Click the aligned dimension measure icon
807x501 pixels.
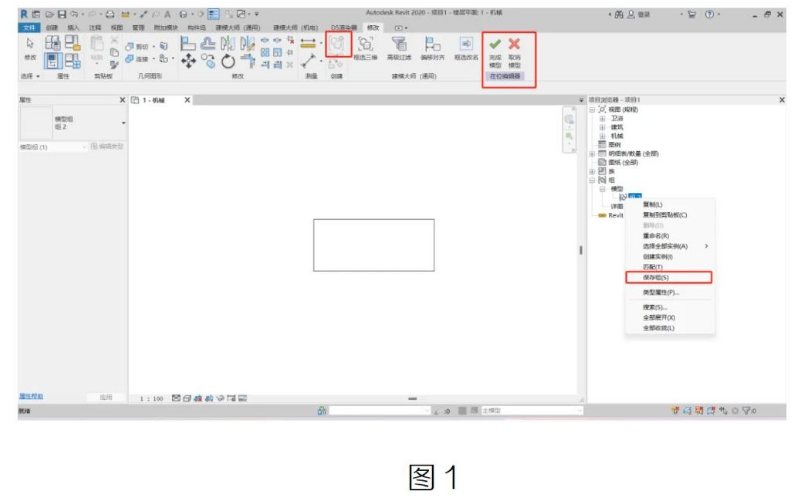point(308,43)
